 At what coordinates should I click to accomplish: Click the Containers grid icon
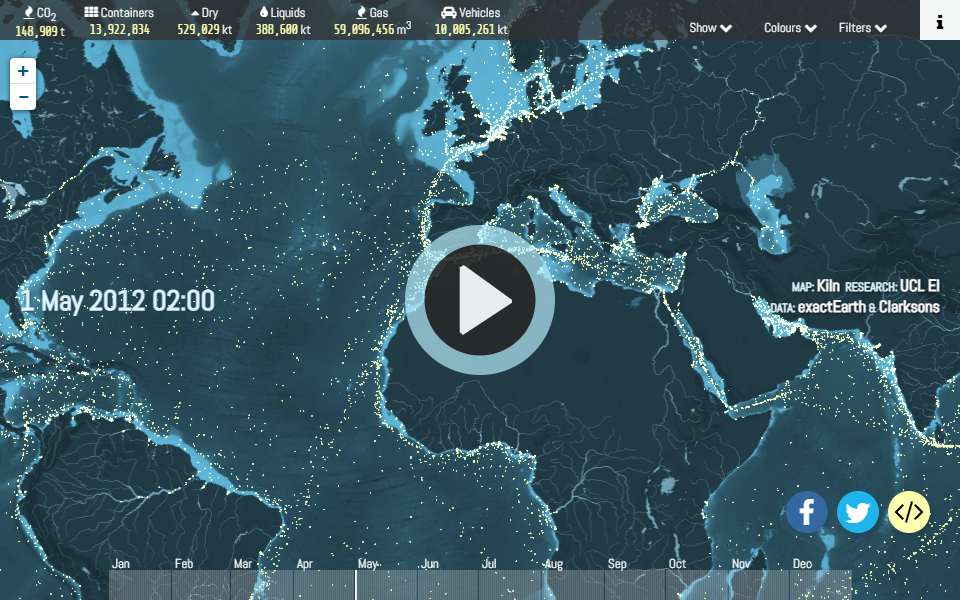(91, 12)
